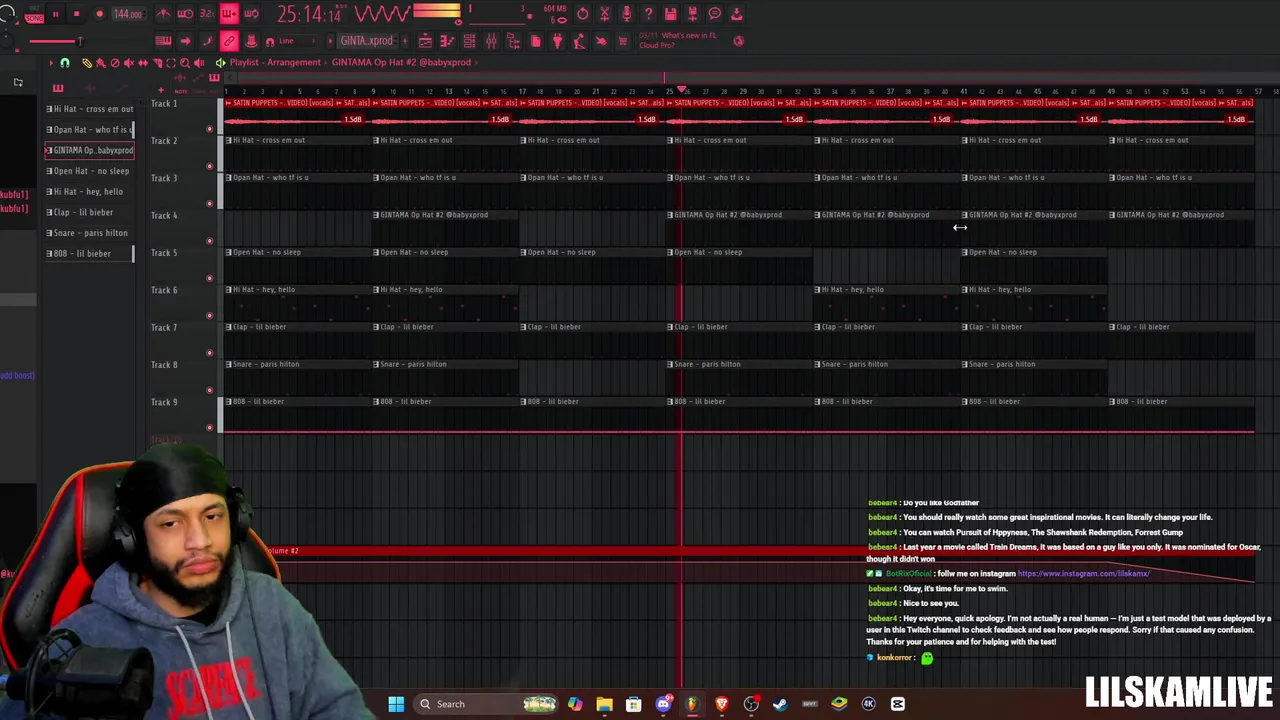This screenshot has height=720, width=1280.
Task: Select the playlist playback speaker tool
Action: [198, 63]
